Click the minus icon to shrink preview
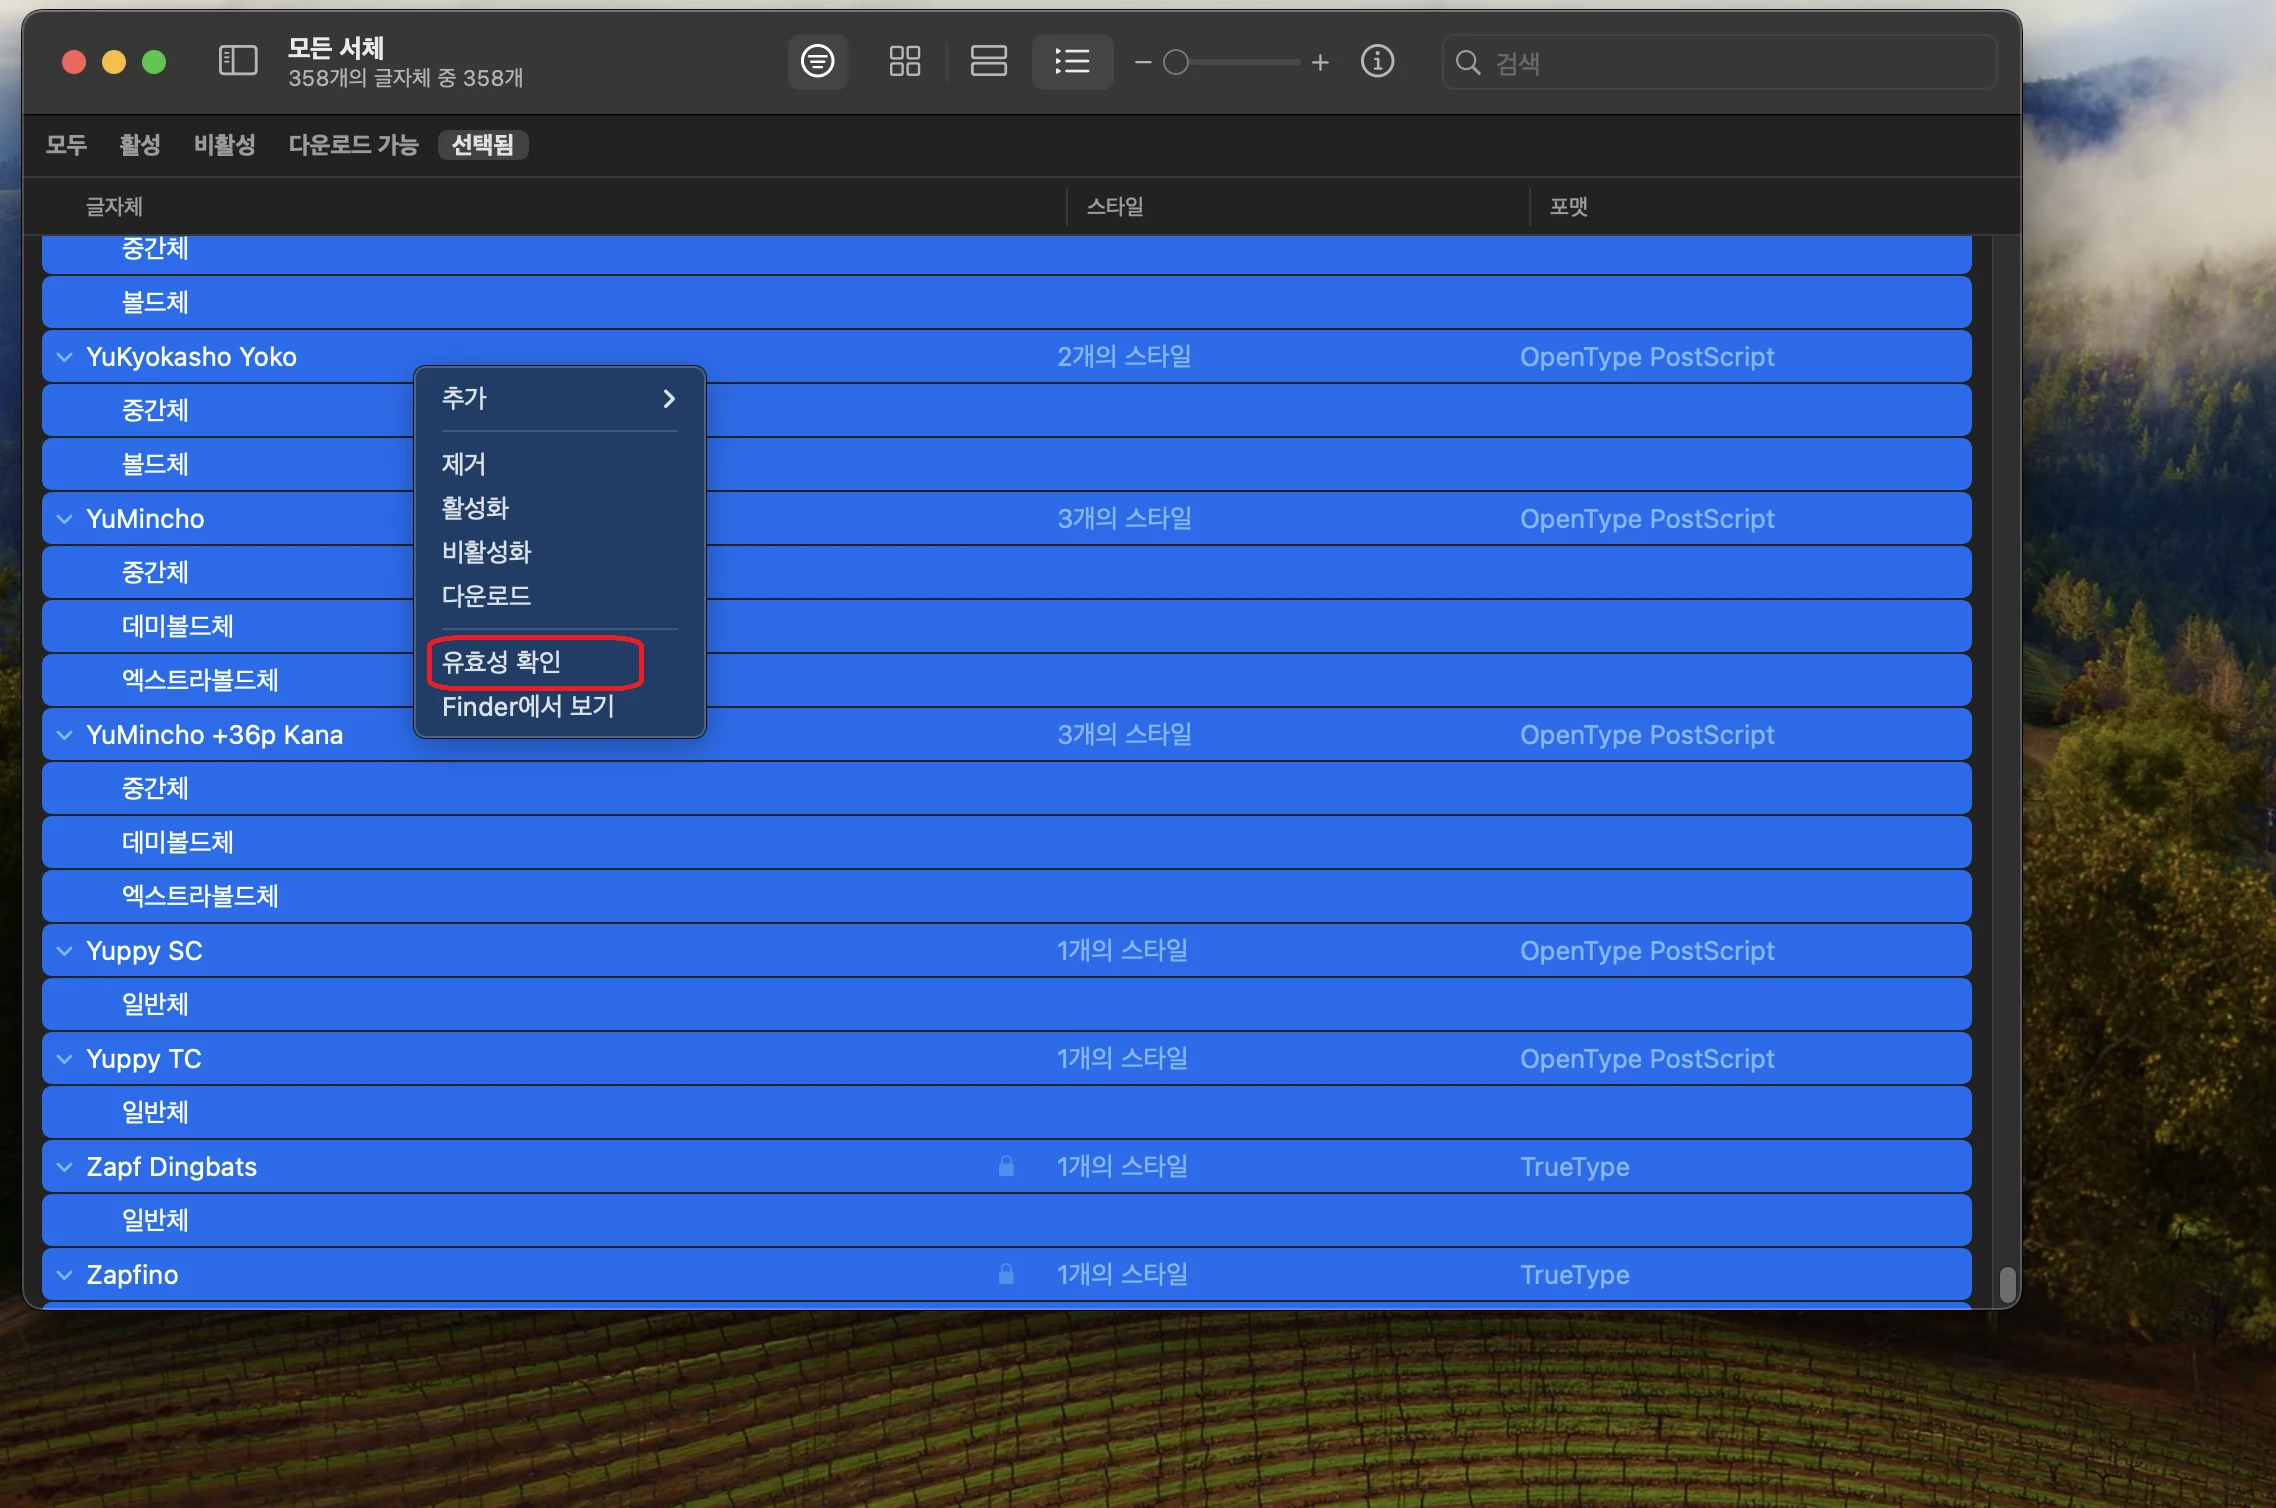 tap(1143, 63)
